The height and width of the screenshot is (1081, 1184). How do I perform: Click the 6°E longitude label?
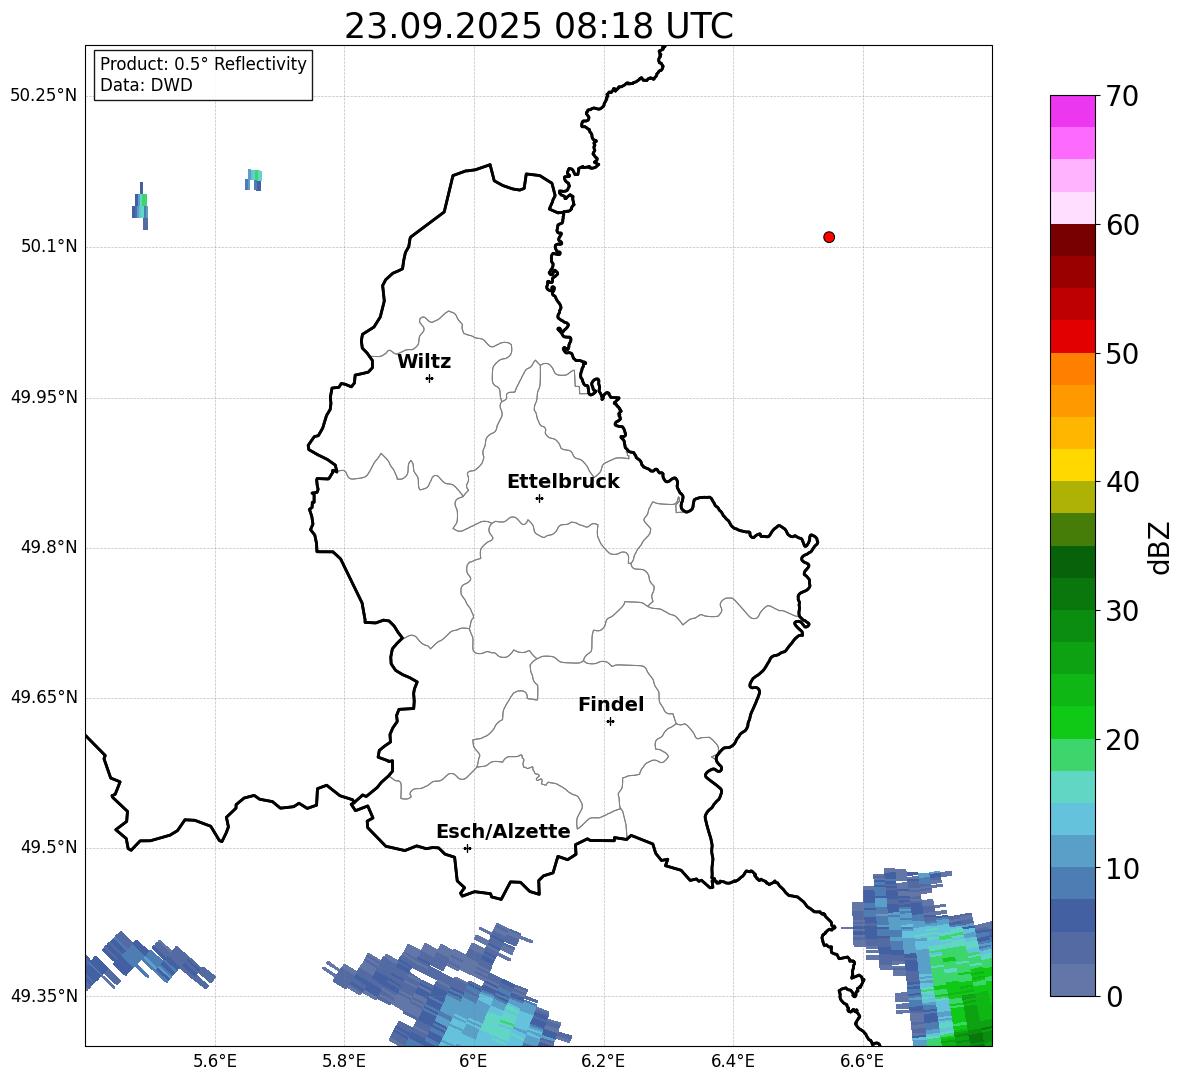[473, 1061]
